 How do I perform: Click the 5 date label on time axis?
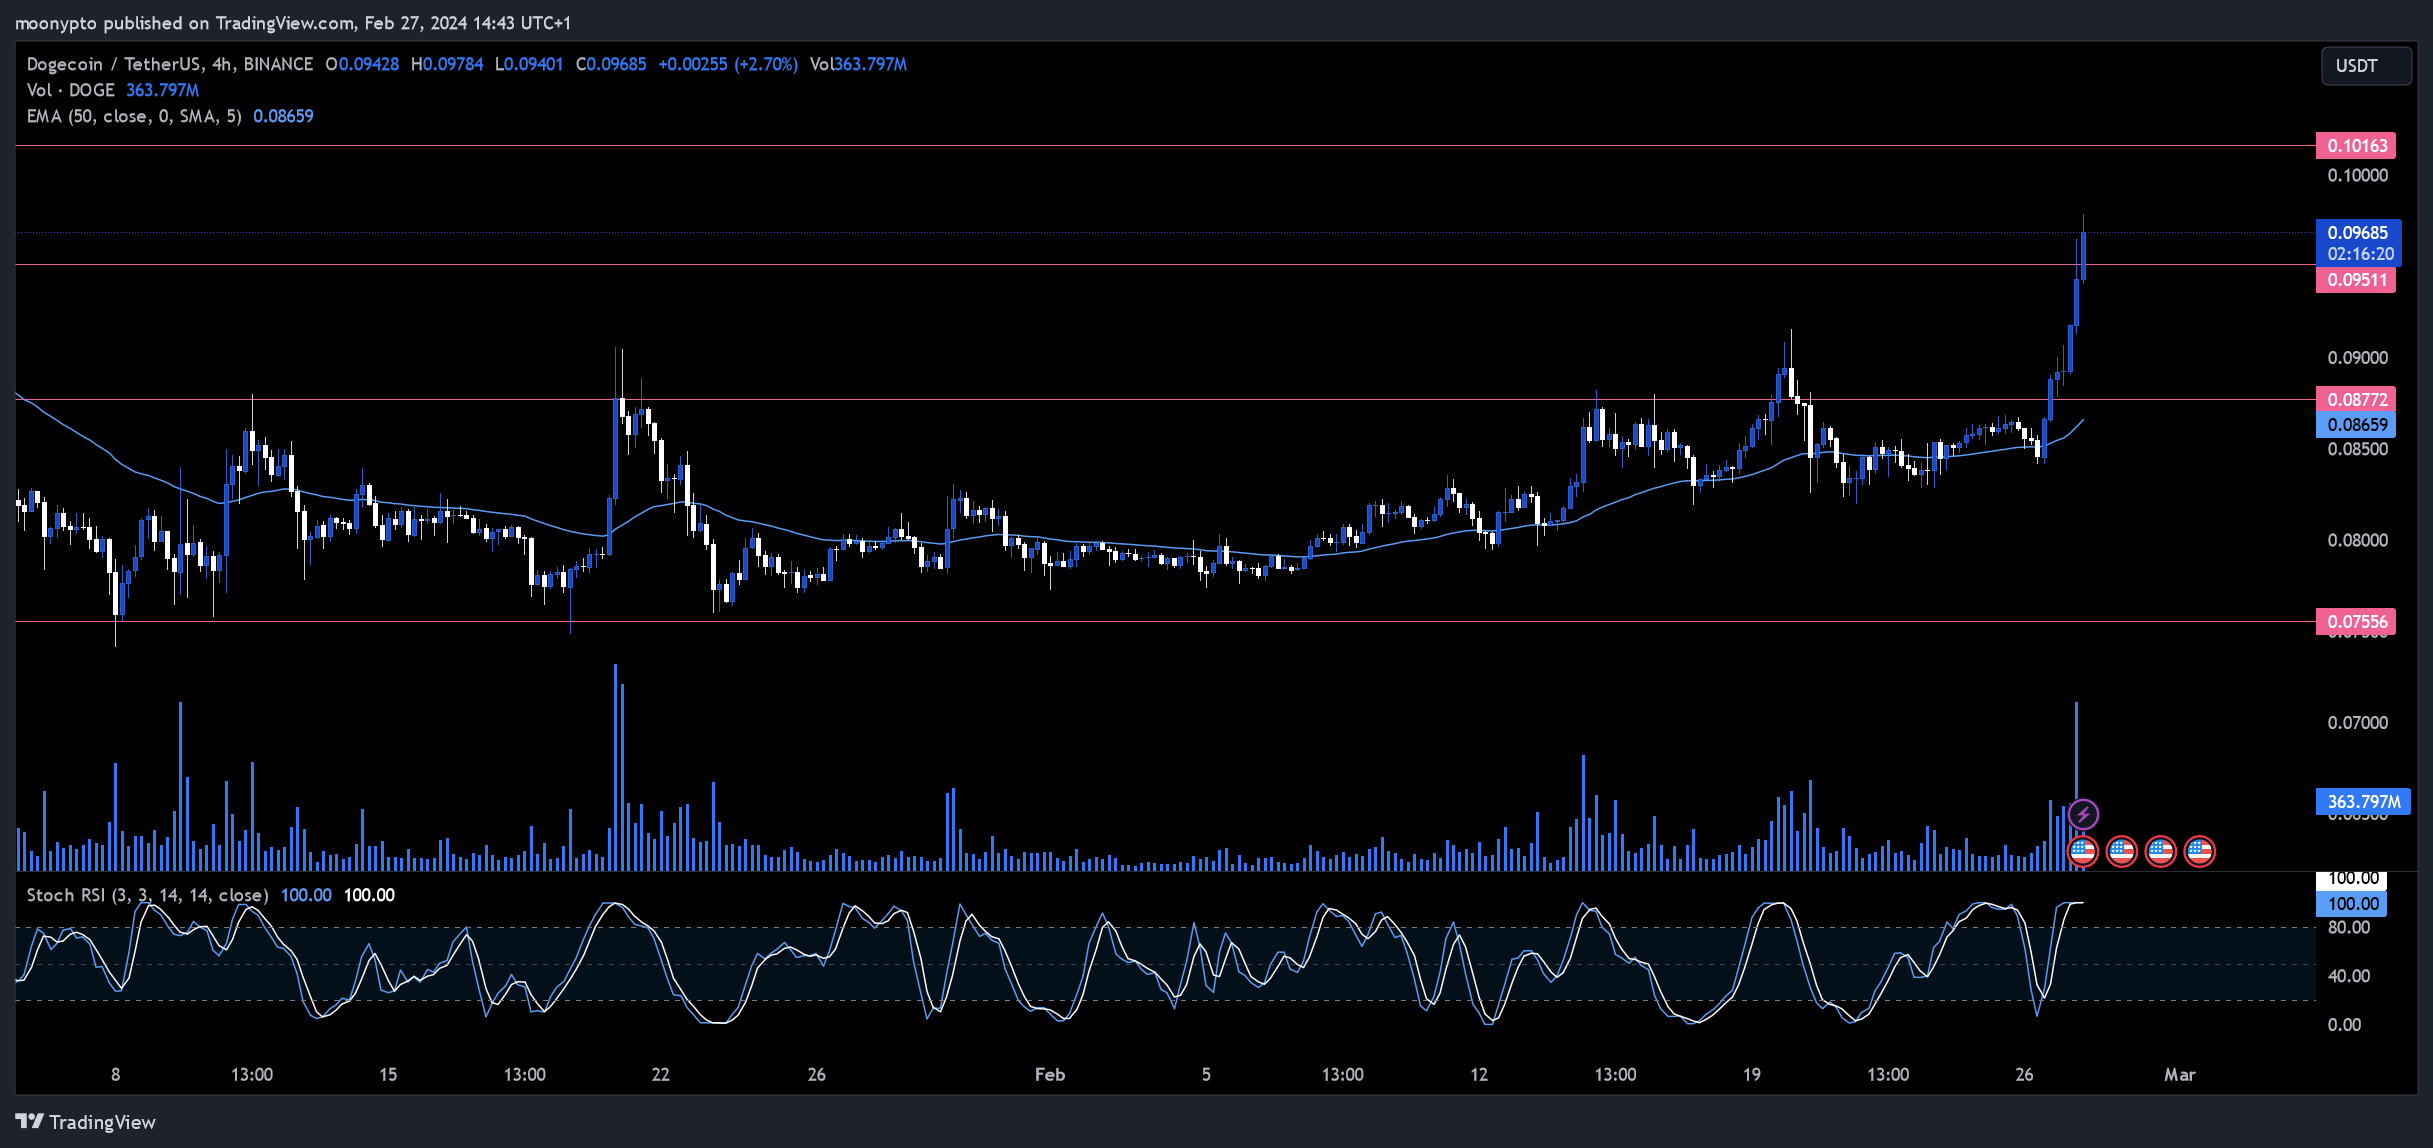[1206, 1075]
